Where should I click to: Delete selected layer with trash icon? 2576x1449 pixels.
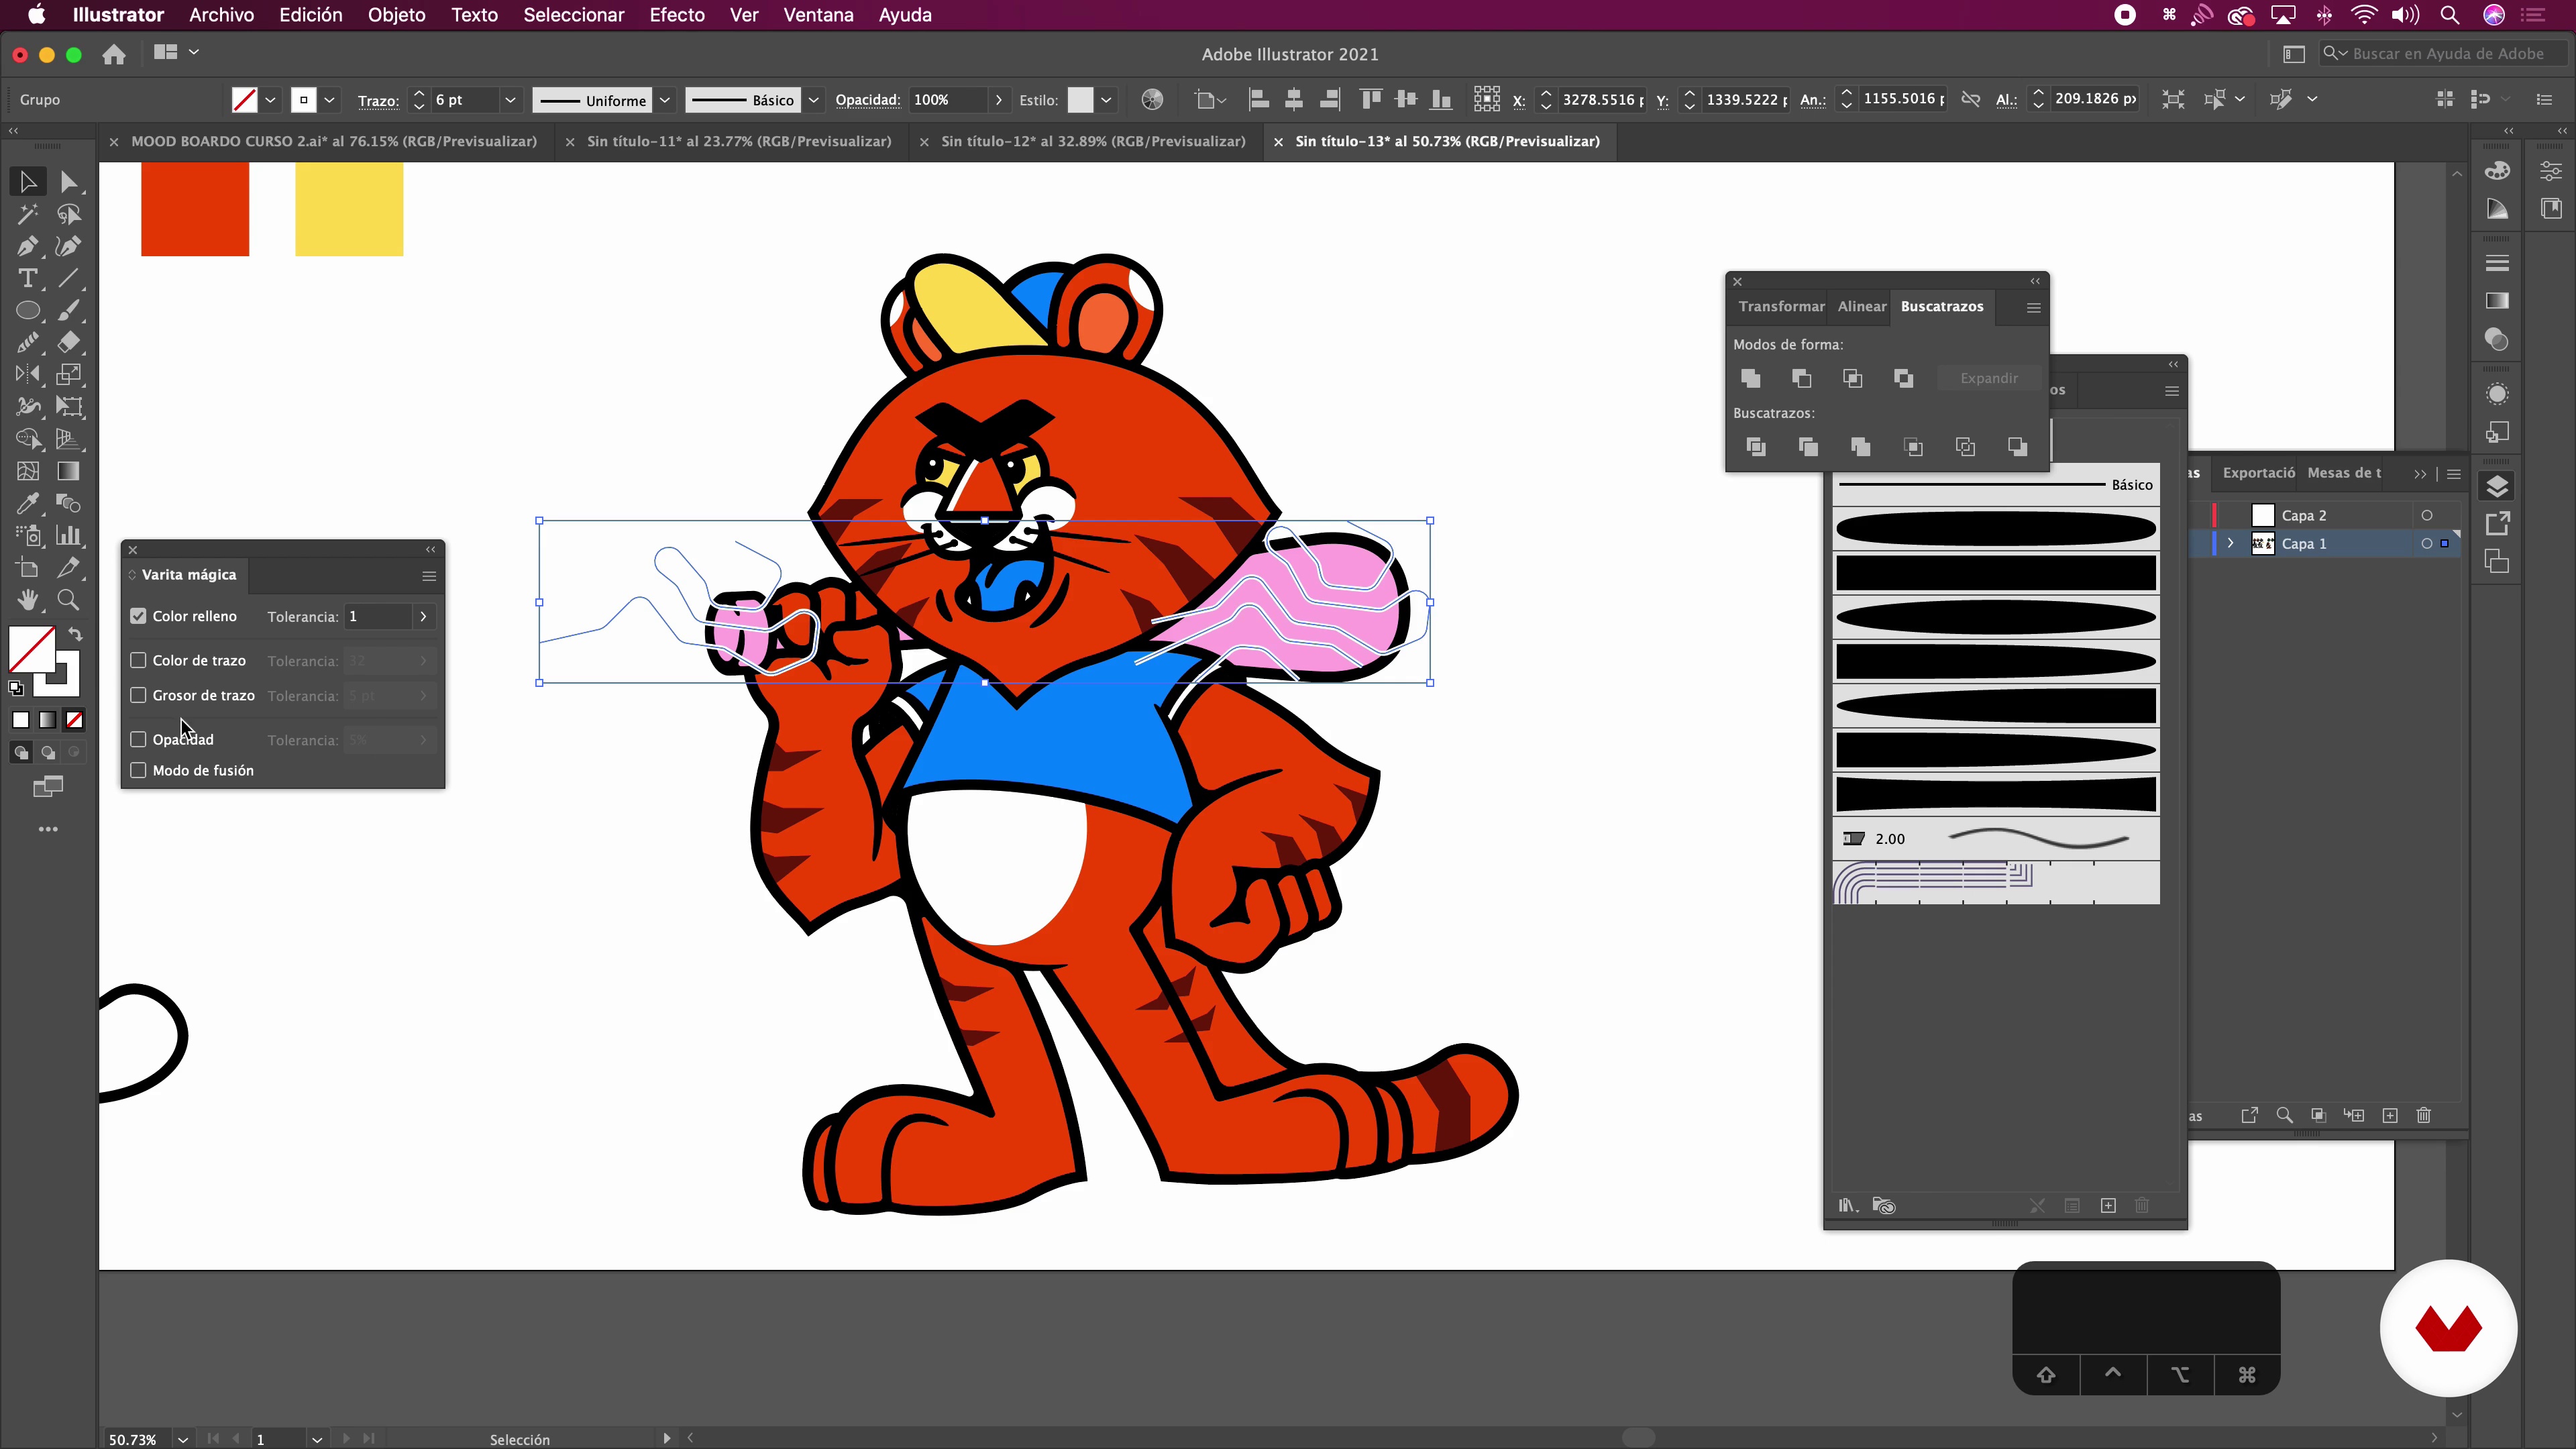(2424, 1115)
